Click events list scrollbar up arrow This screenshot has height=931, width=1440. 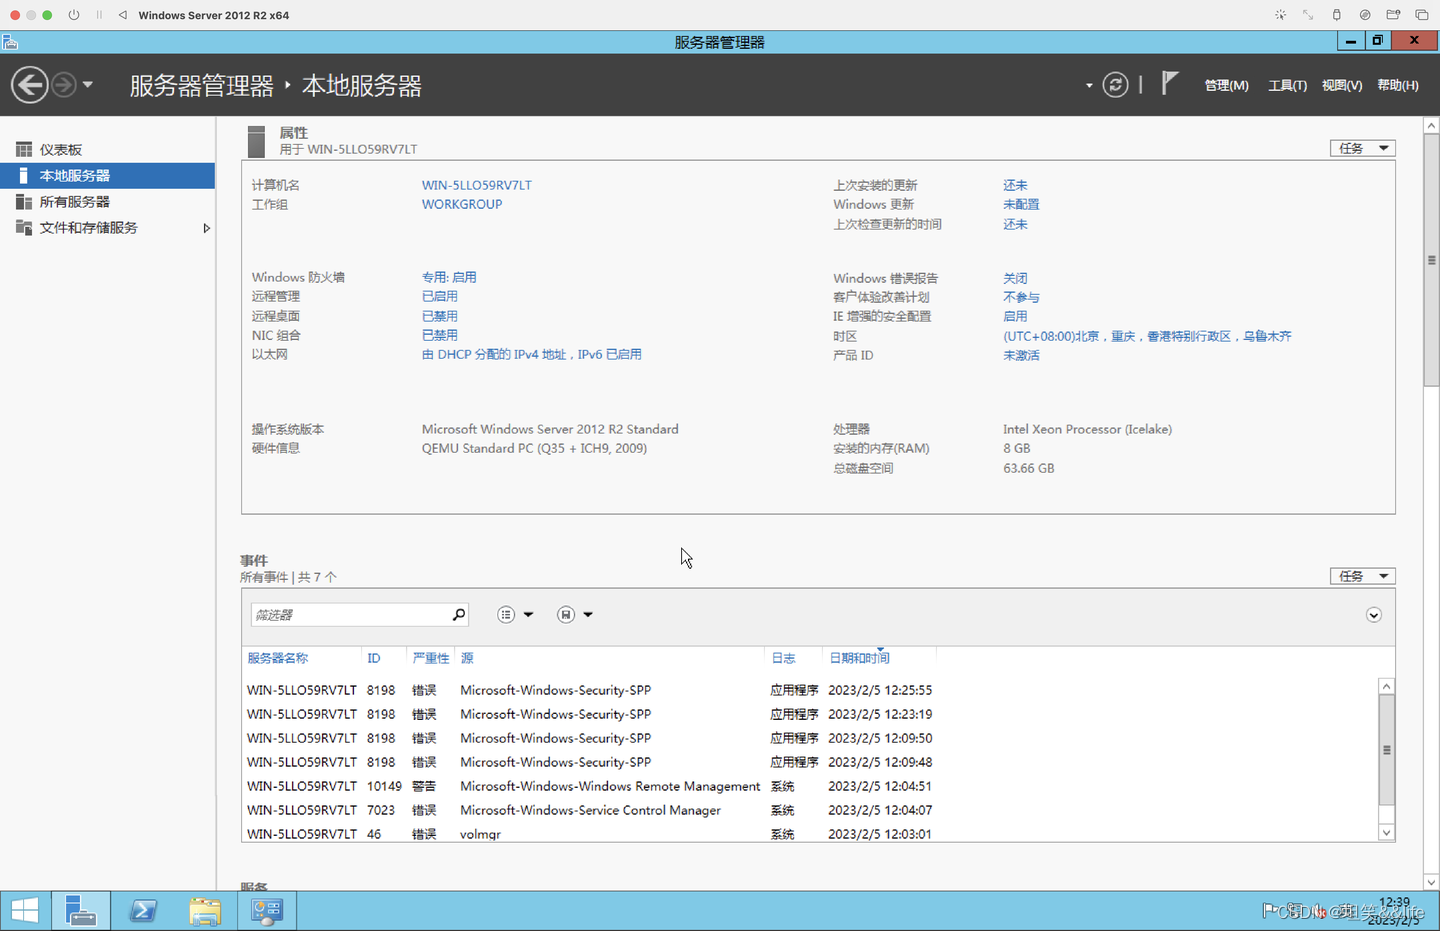coord(1386,686)
